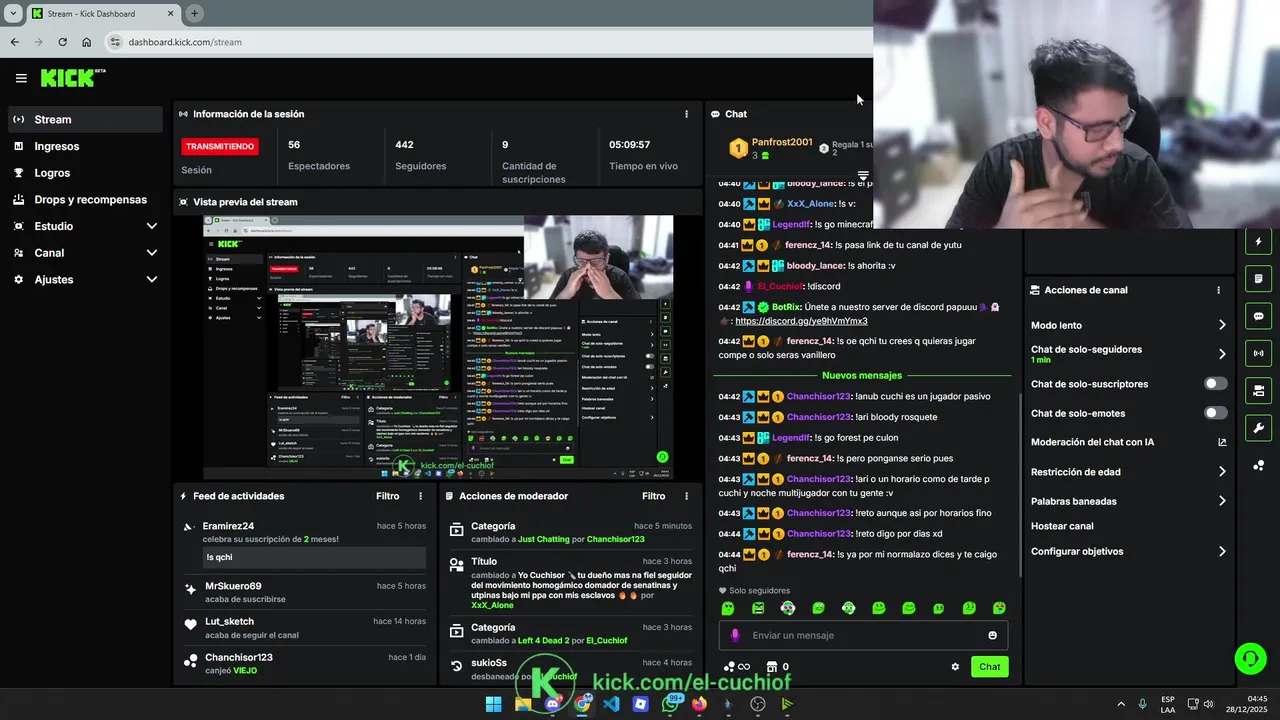This screenshot has width=1280, height=720.
Task: Click the Enviar un mensaje input field
Action: click(x=863, y=635)
